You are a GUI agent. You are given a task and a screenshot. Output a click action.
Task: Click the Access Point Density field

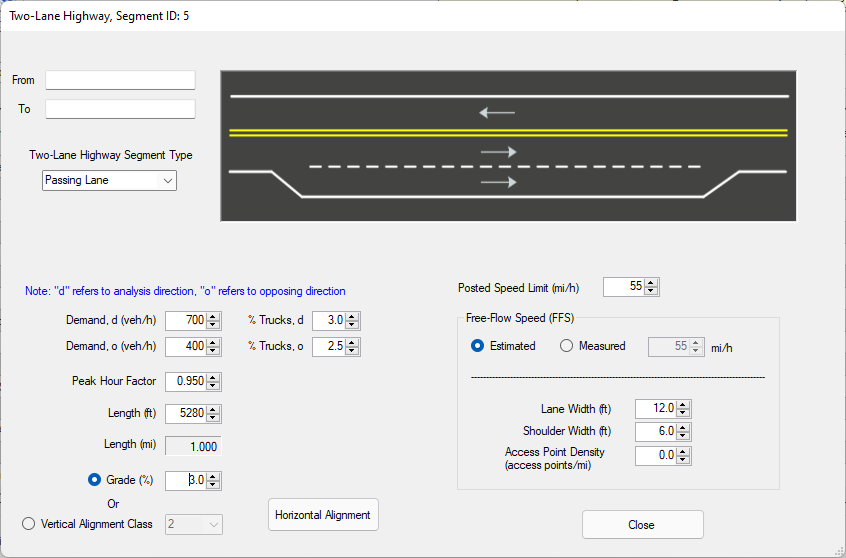click(656, 455)
